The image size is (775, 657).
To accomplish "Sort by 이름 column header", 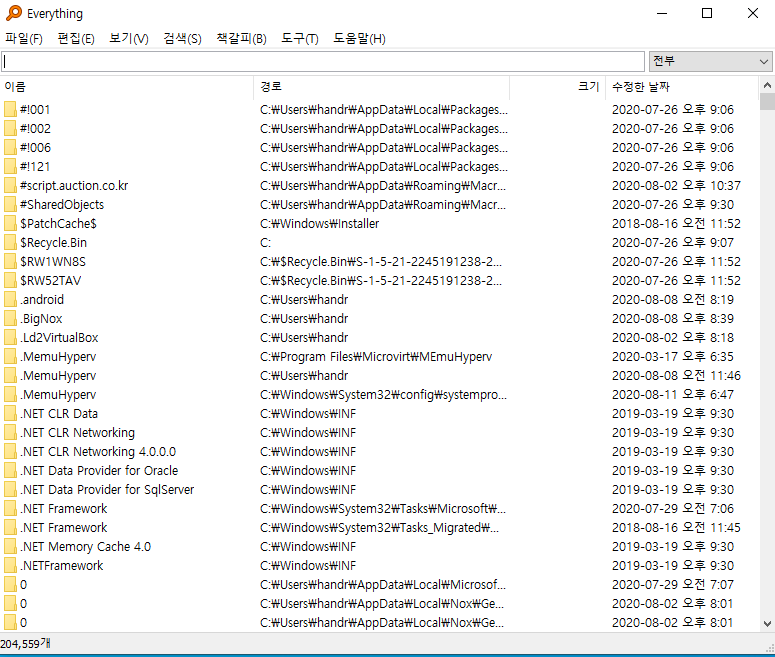I will coord(127,87).
